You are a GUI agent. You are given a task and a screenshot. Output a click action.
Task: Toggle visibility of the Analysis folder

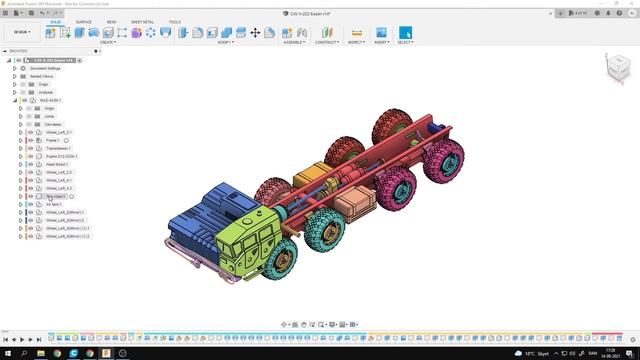pos(23,92)
